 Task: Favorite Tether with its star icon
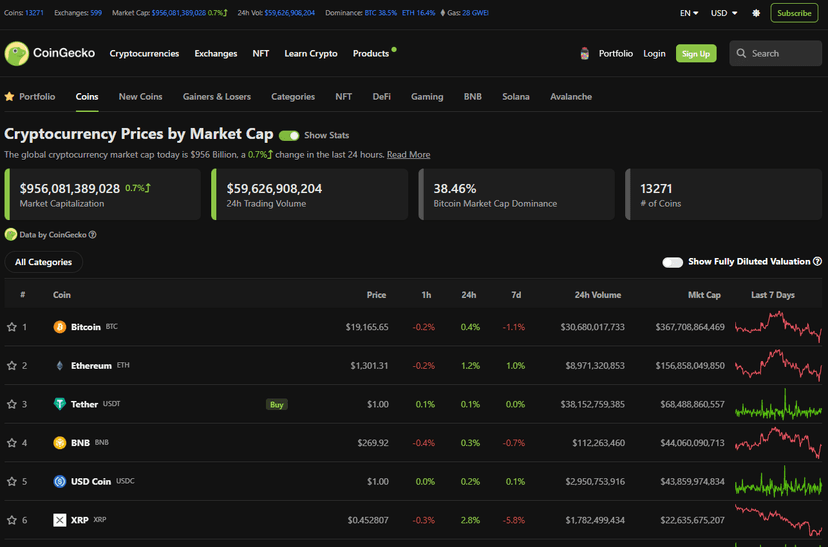12,404
